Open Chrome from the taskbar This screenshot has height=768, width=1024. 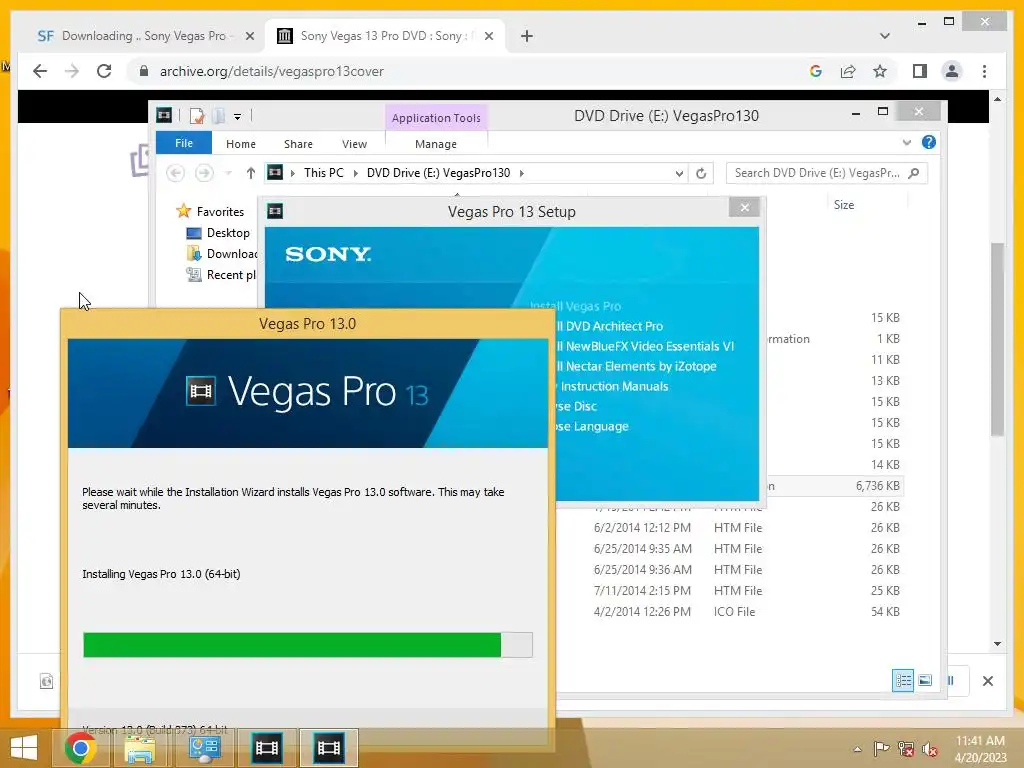tap(80, 748)
